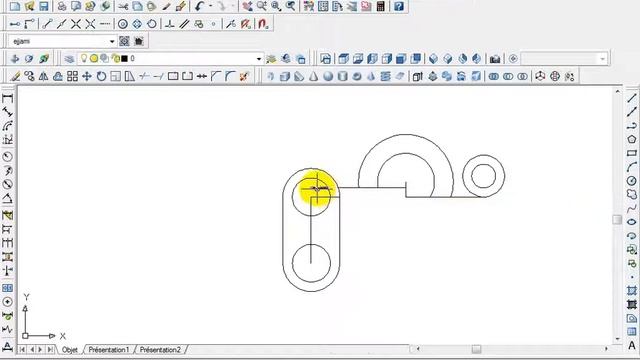
Task: Select the Polygon draw tool
Action: pyautogui.click(x=632, y=139)
